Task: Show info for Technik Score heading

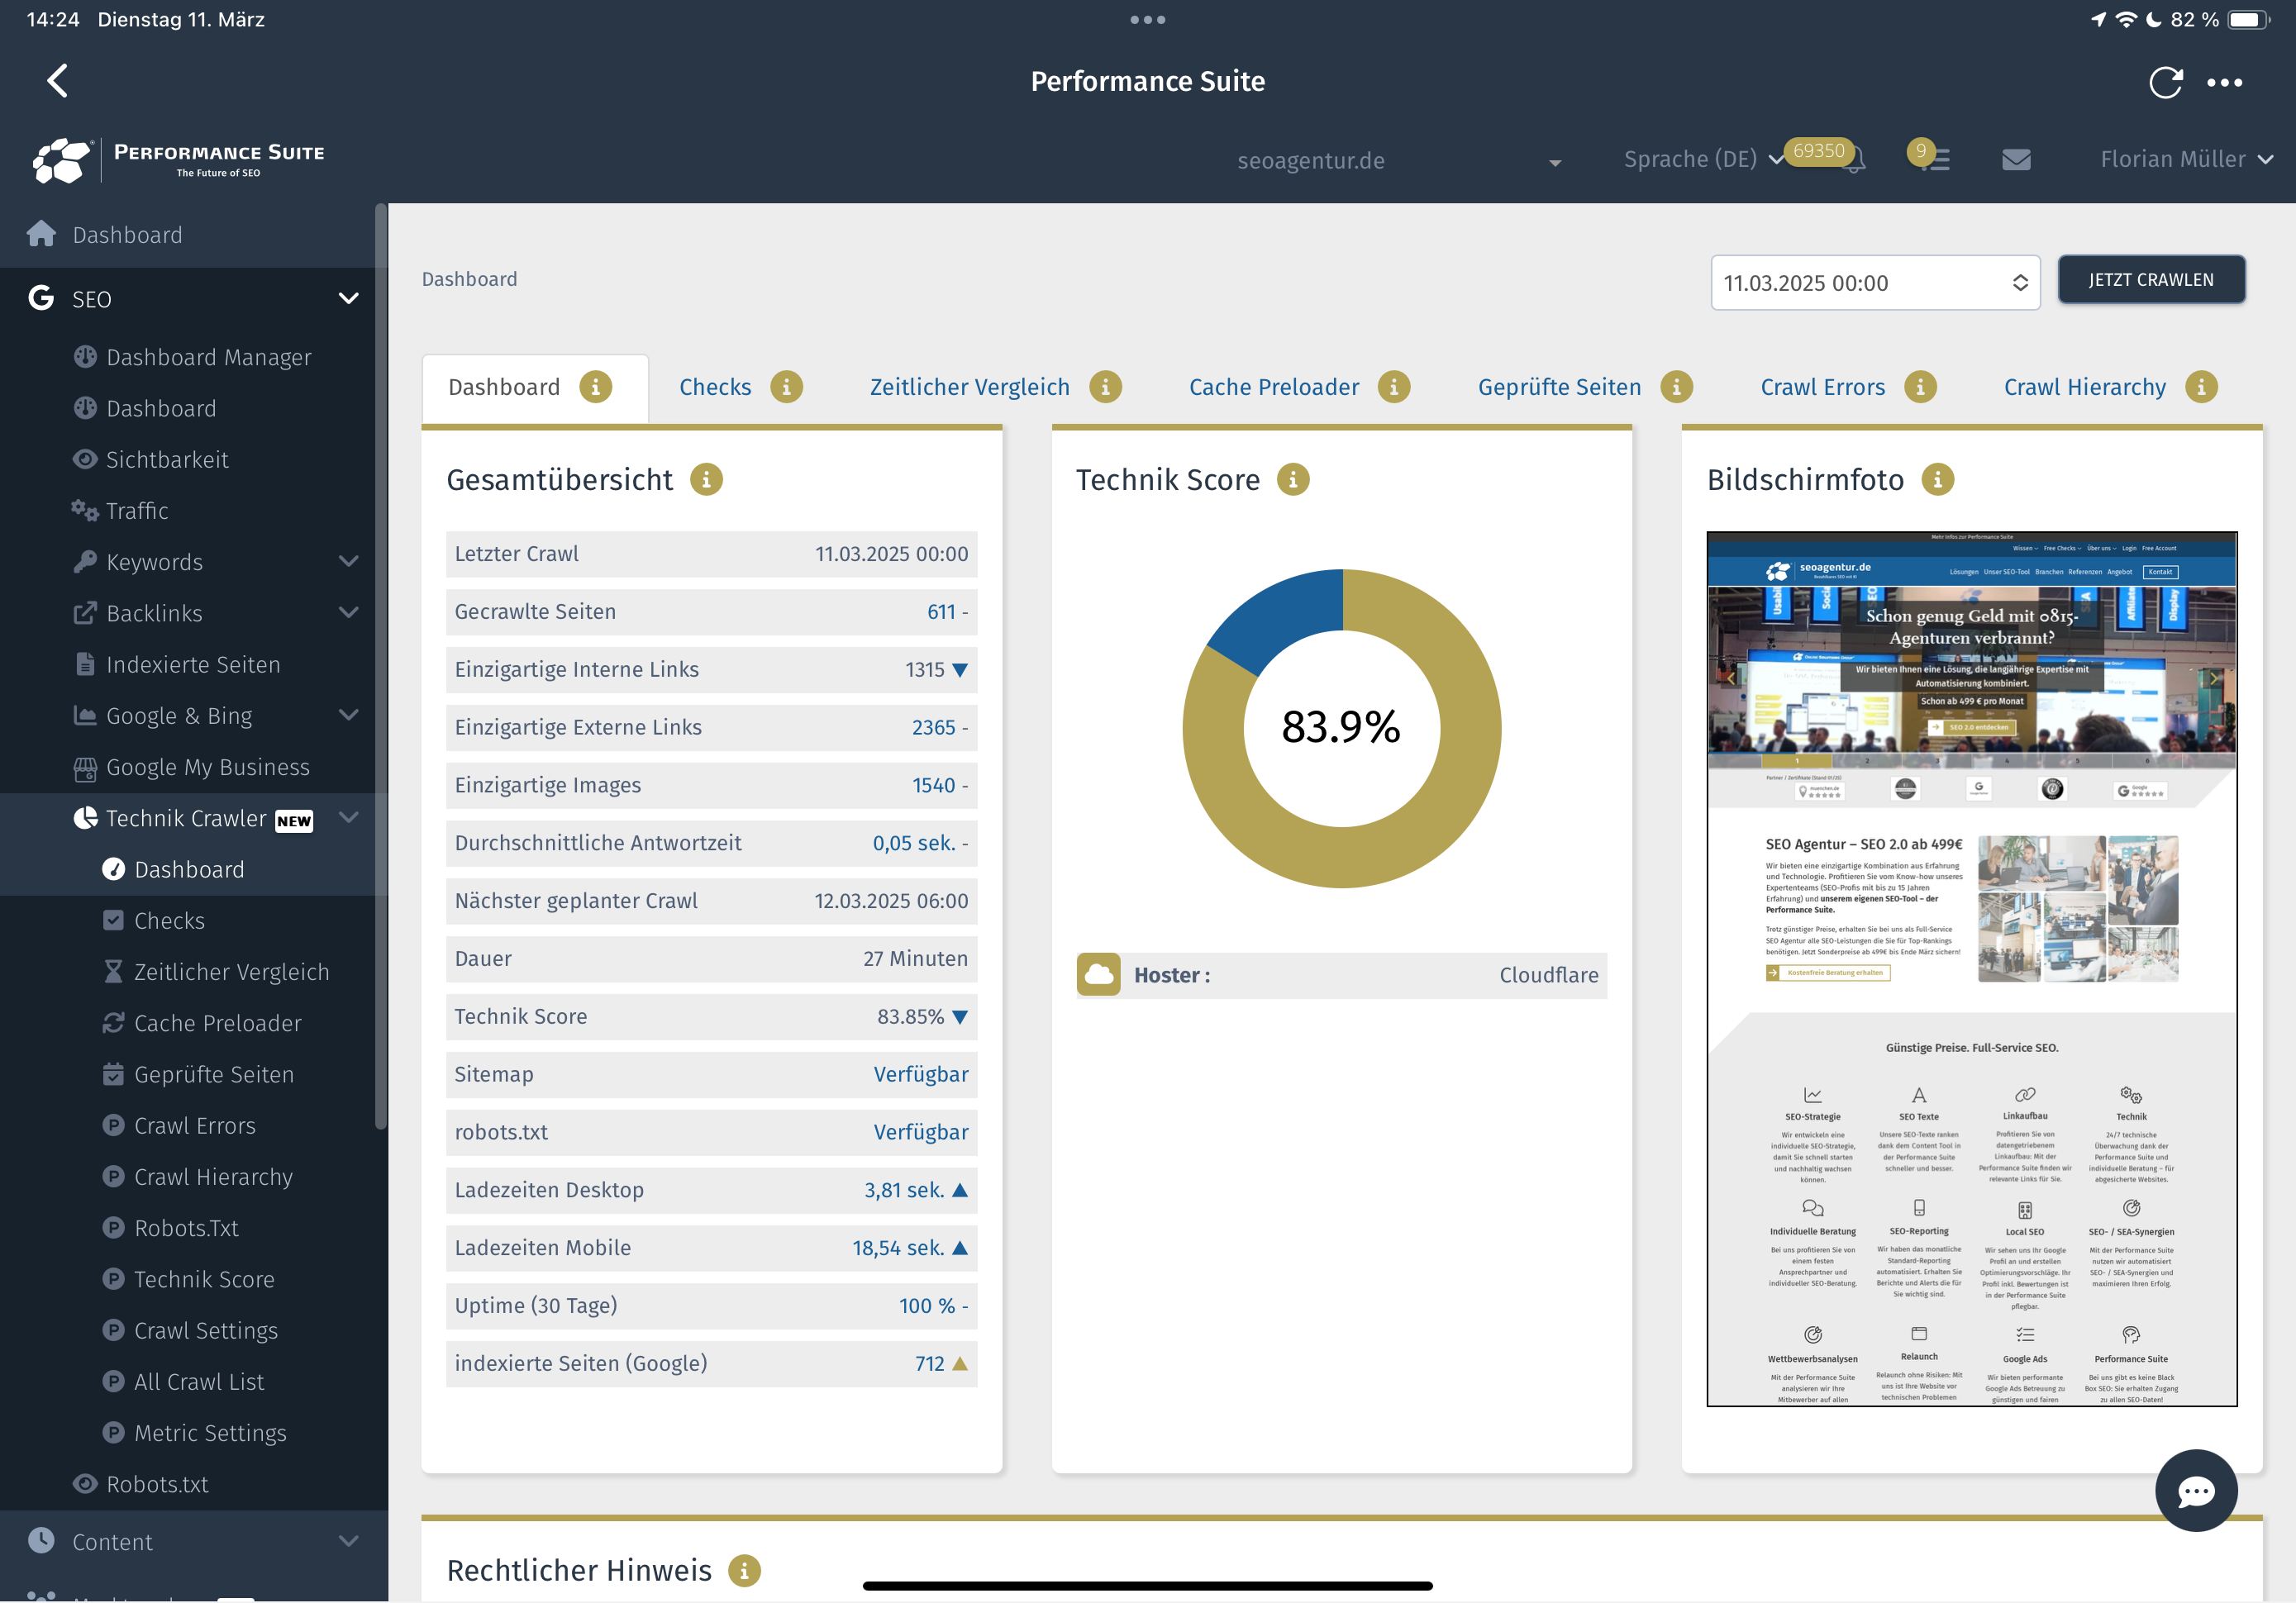Action: click(1293, 480)
